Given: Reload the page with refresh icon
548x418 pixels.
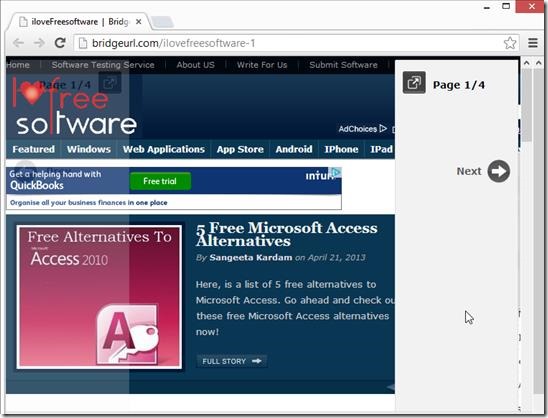Looking at the screenshot, I should click(x=60, y=43).
